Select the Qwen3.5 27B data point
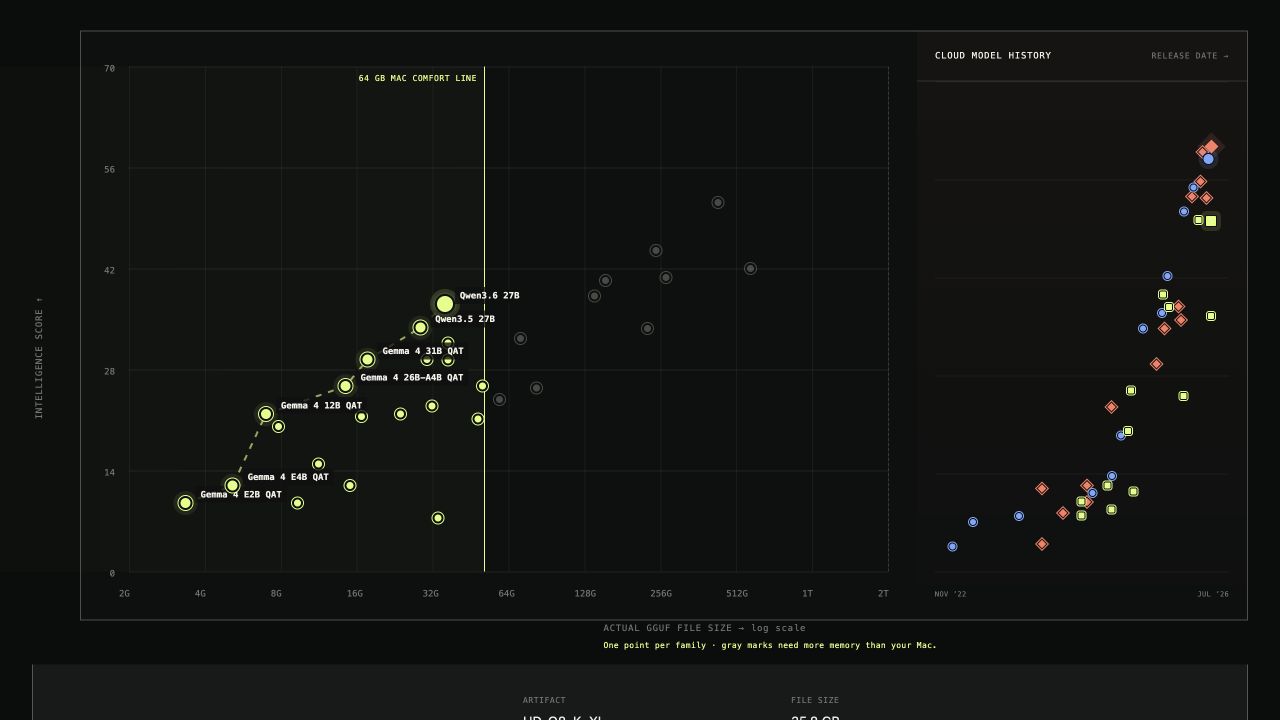The image size is (1280, 720). pos(420,328)
